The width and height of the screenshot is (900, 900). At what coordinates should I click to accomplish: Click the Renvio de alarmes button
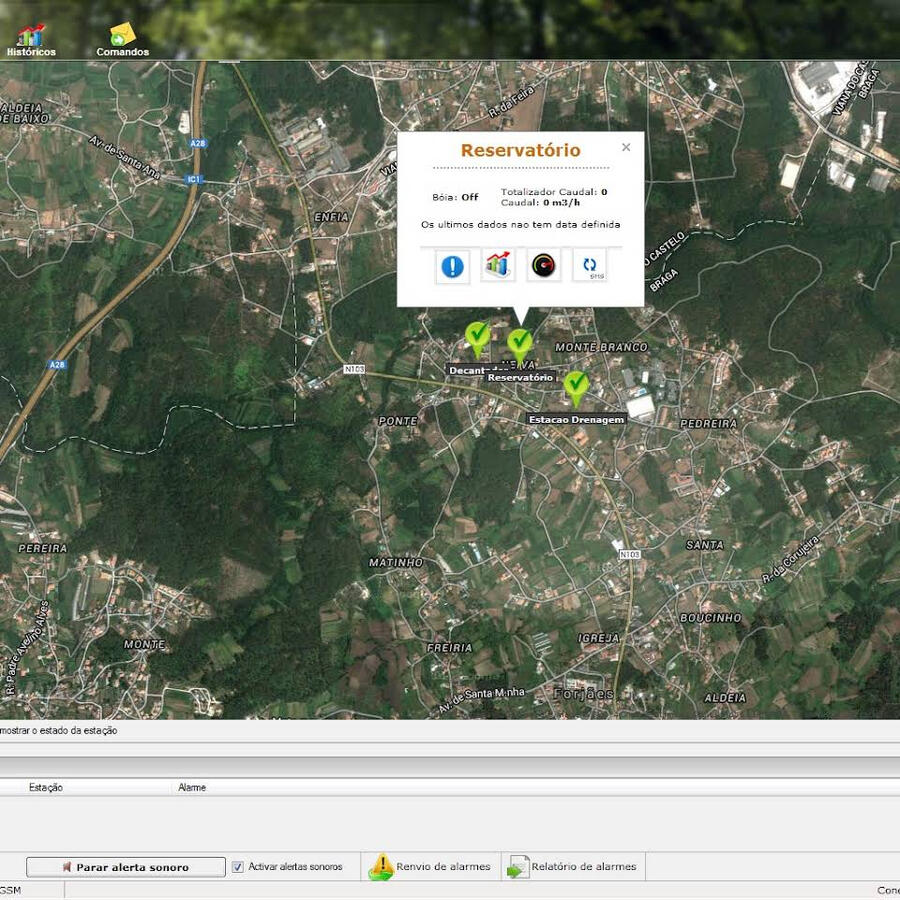(x=431, y=867)
